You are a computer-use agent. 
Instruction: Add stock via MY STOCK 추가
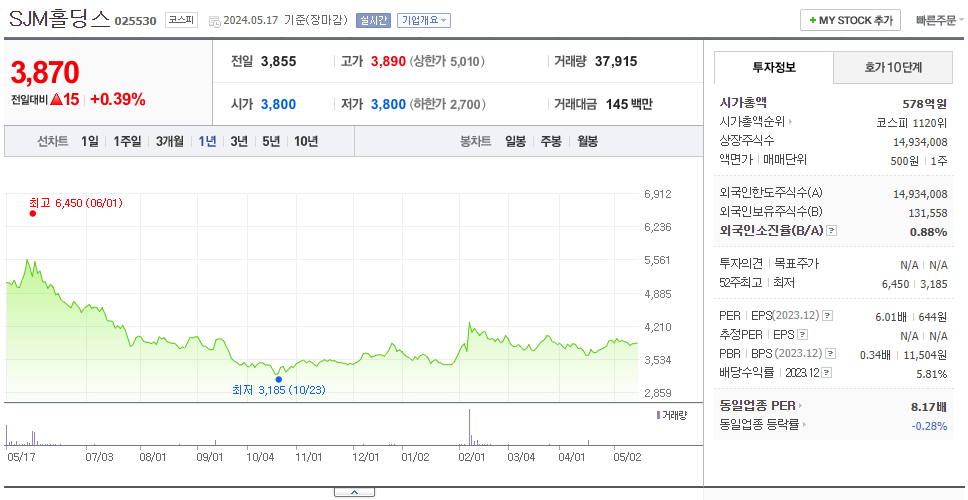851,20
